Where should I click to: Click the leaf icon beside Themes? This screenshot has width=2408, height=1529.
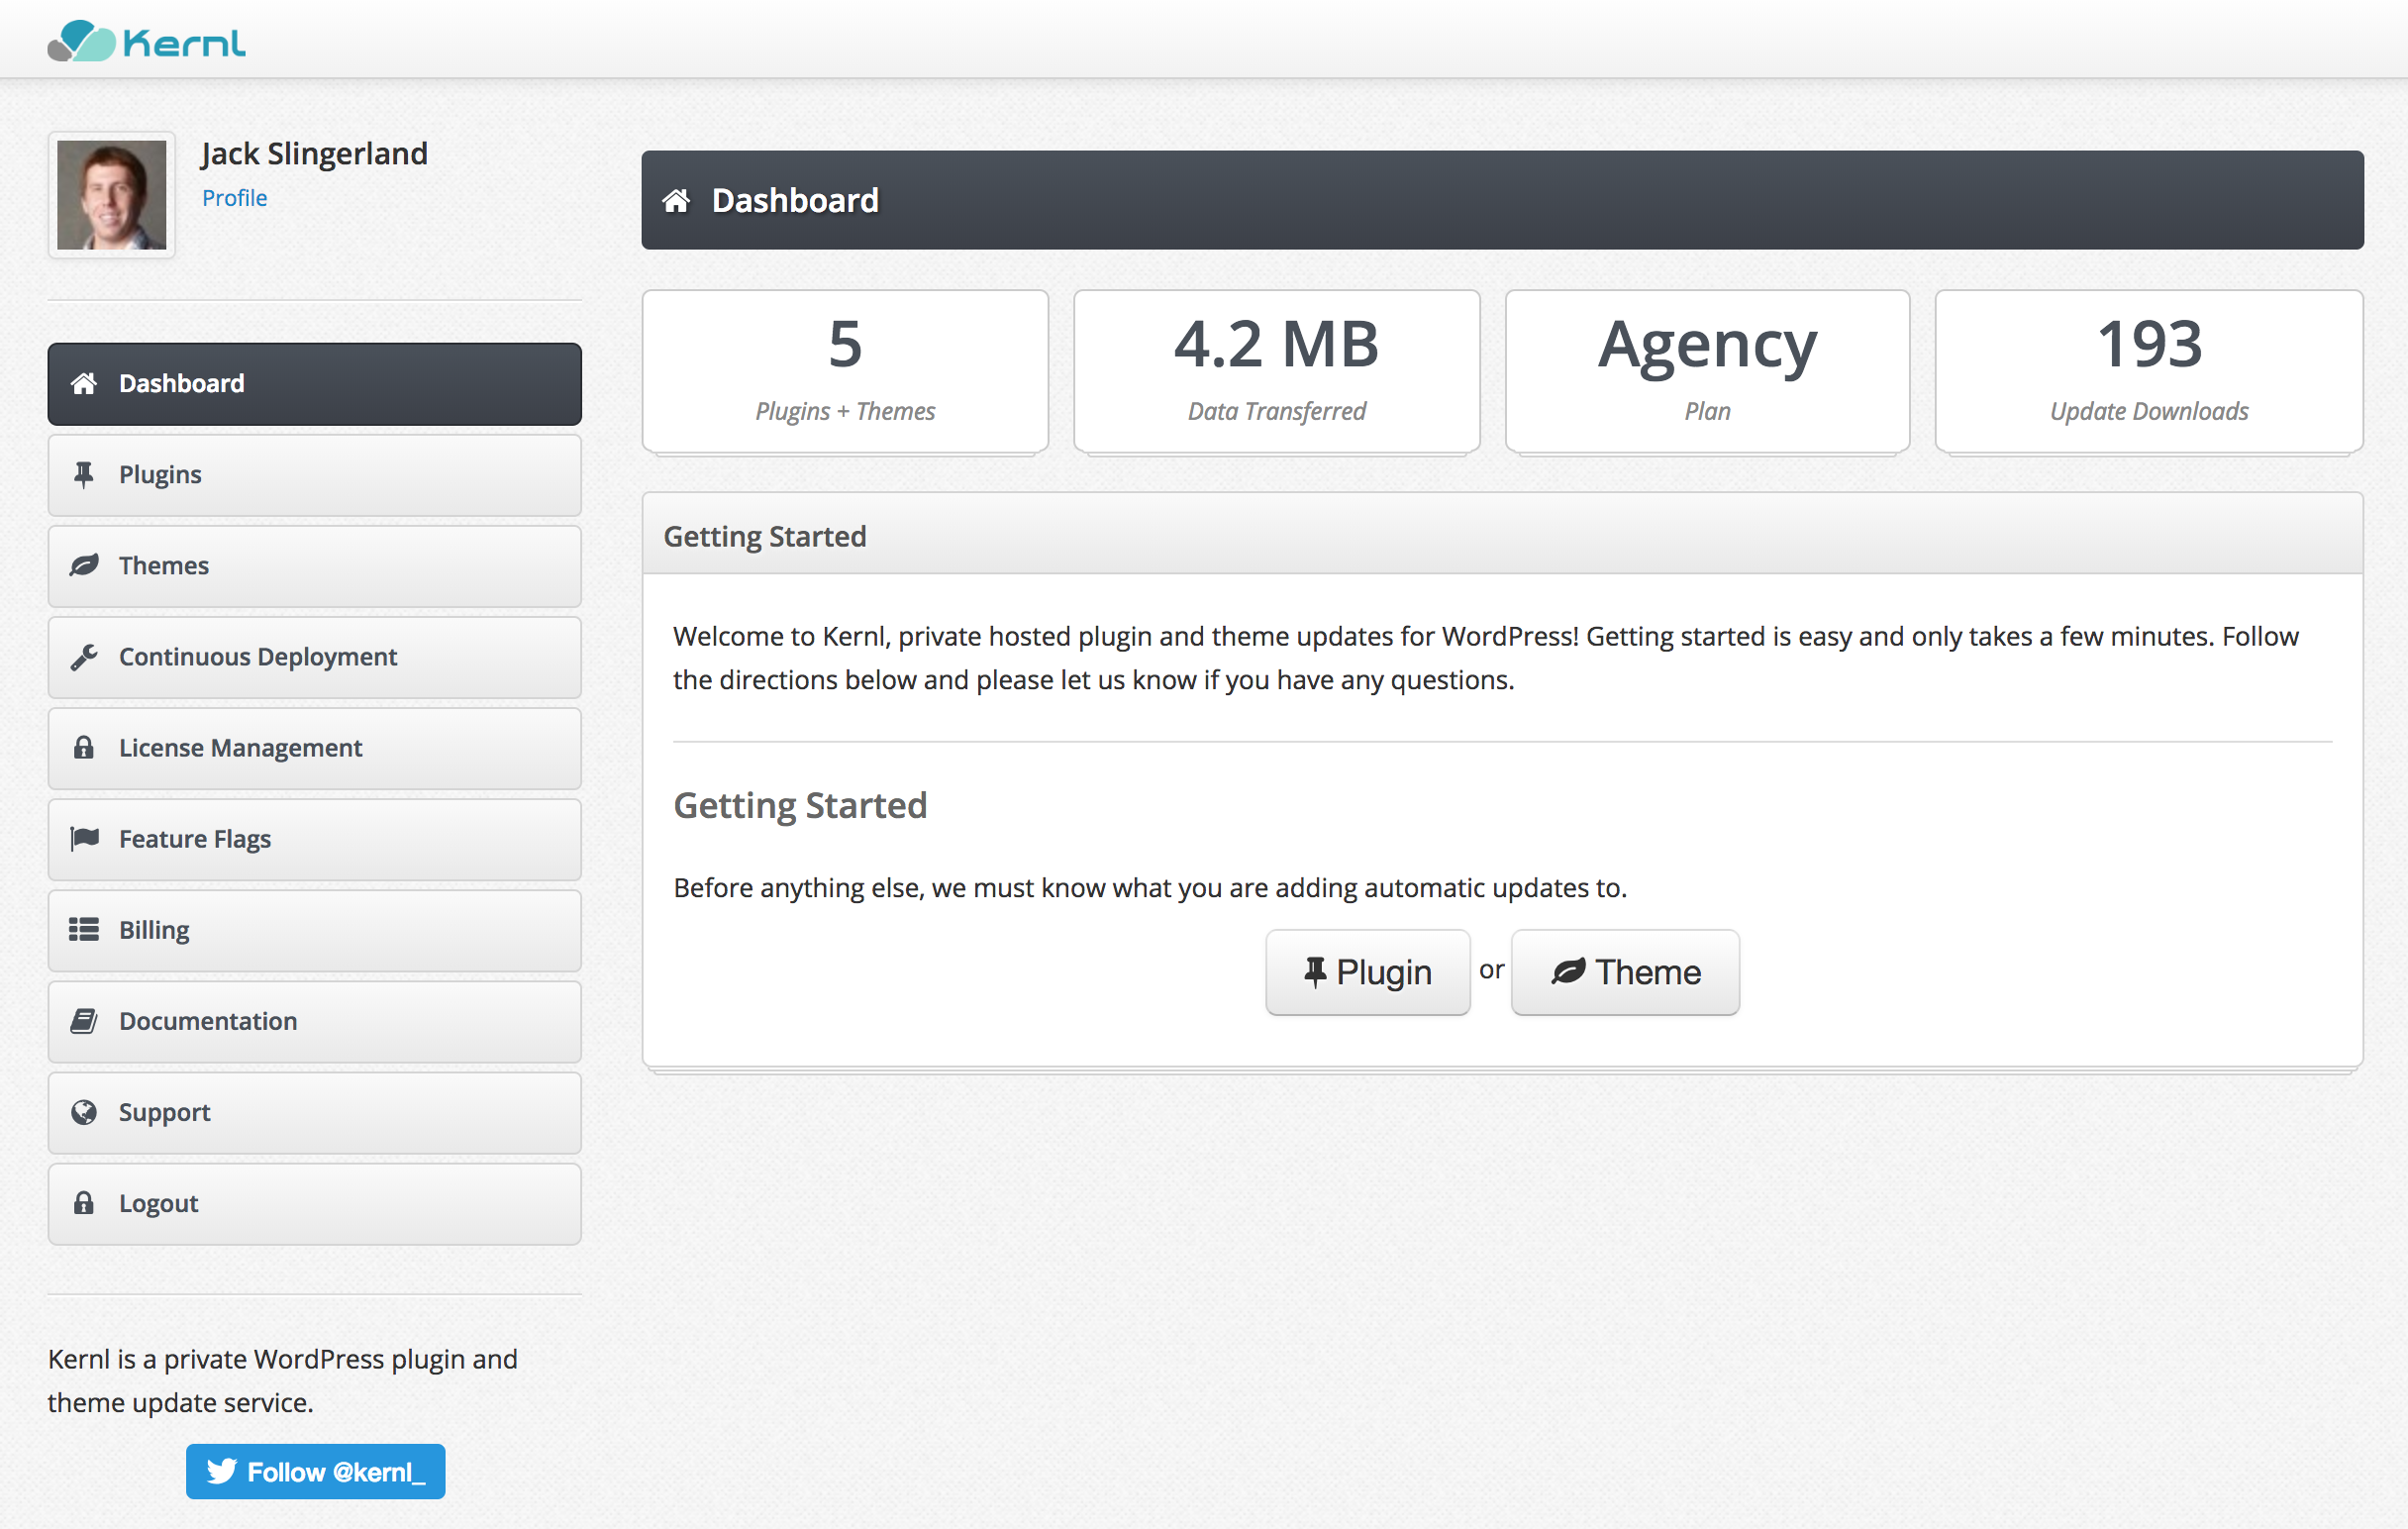[84, 565]
